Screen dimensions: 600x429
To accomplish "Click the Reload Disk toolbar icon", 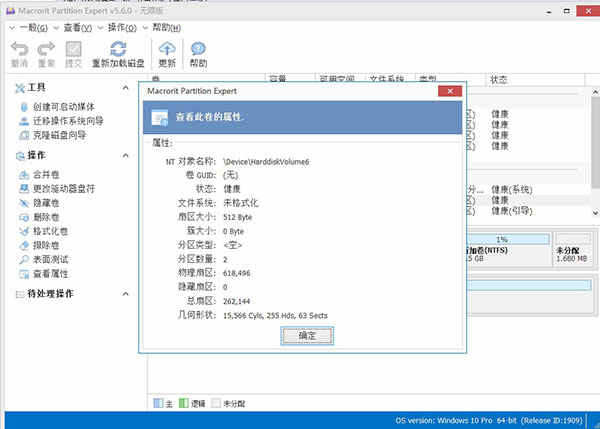I will [x=118, y=49].
